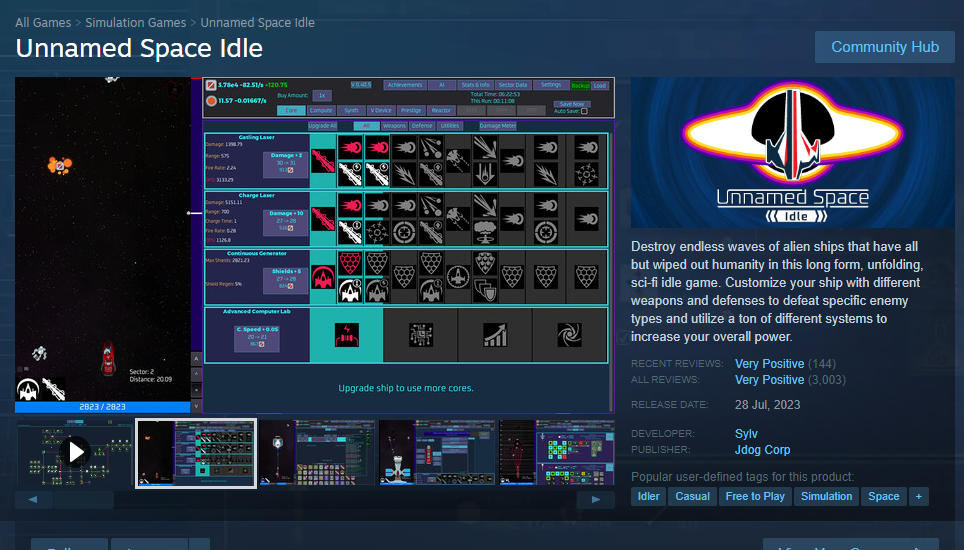This screenshot has height=550, width=964.
Task: Select the red laser gun icon in Charge Laser row
Action: point(323,219)
